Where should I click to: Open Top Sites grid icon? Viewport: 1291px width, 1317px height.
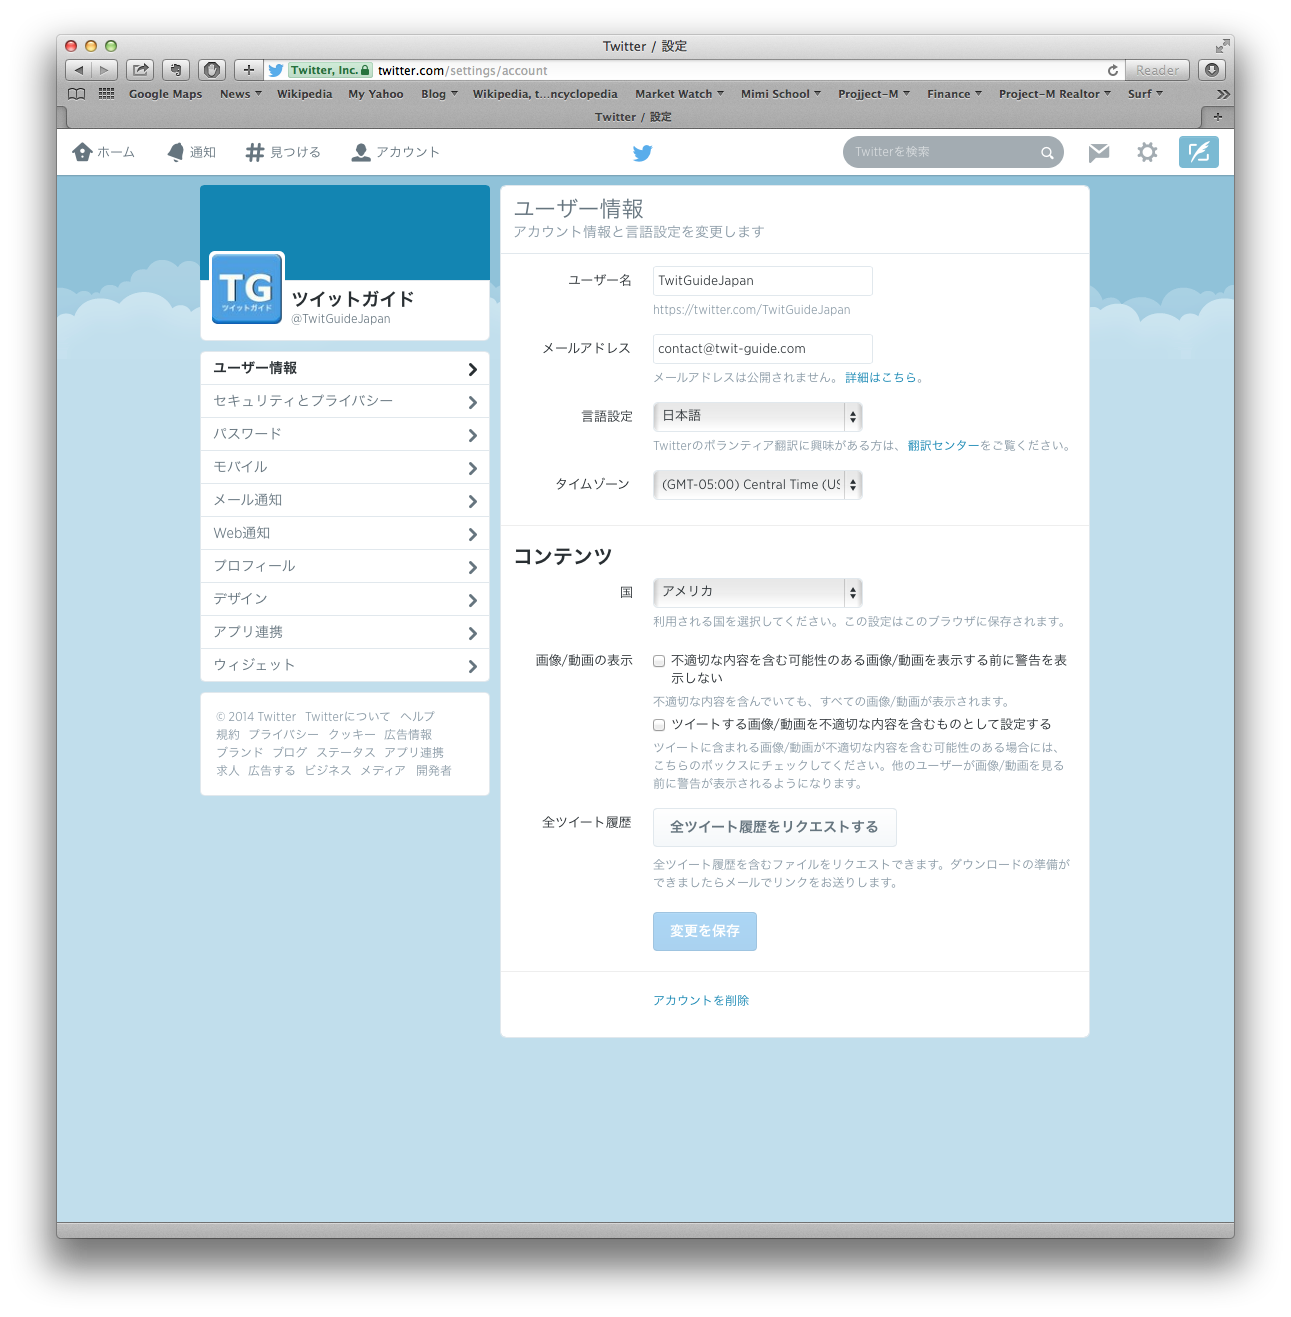[106, 93]
